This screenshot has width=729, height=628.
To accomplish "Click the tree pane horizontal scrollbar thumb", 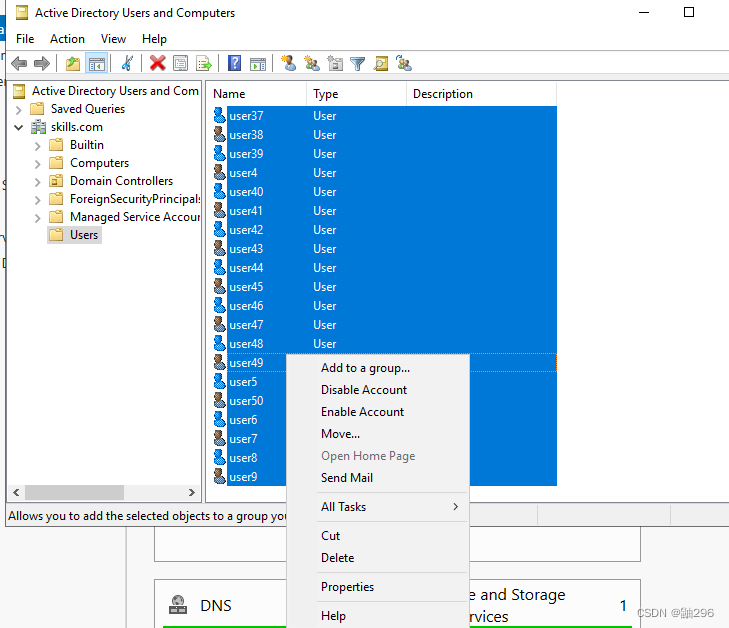I will coord(74,493).
